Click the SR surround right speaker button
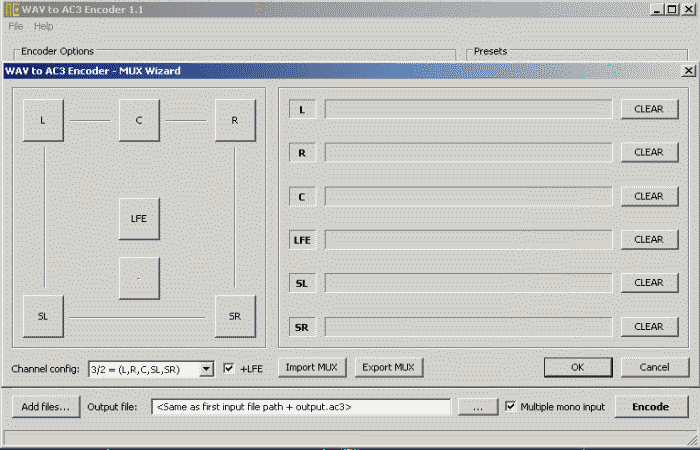700x450 pixels. (235, 316)
